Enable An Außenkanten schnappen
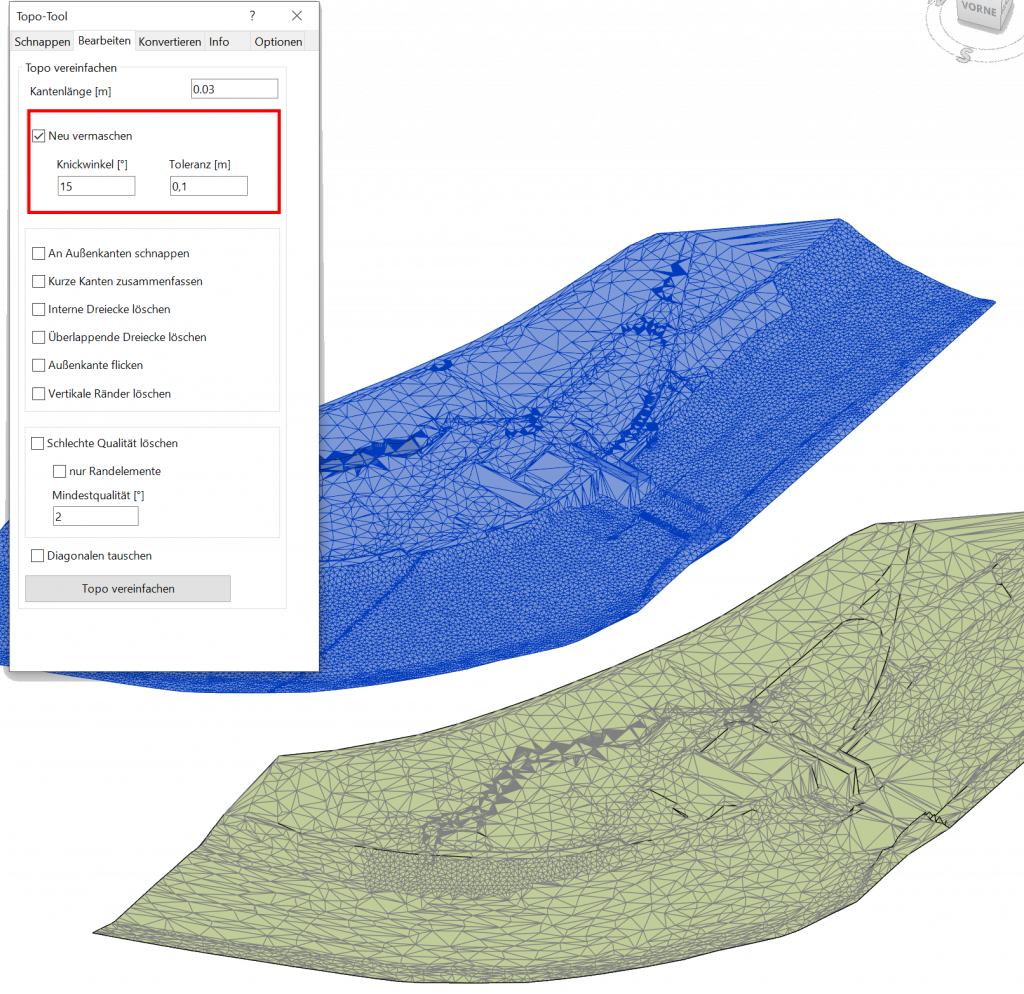 tap(39, 254)
